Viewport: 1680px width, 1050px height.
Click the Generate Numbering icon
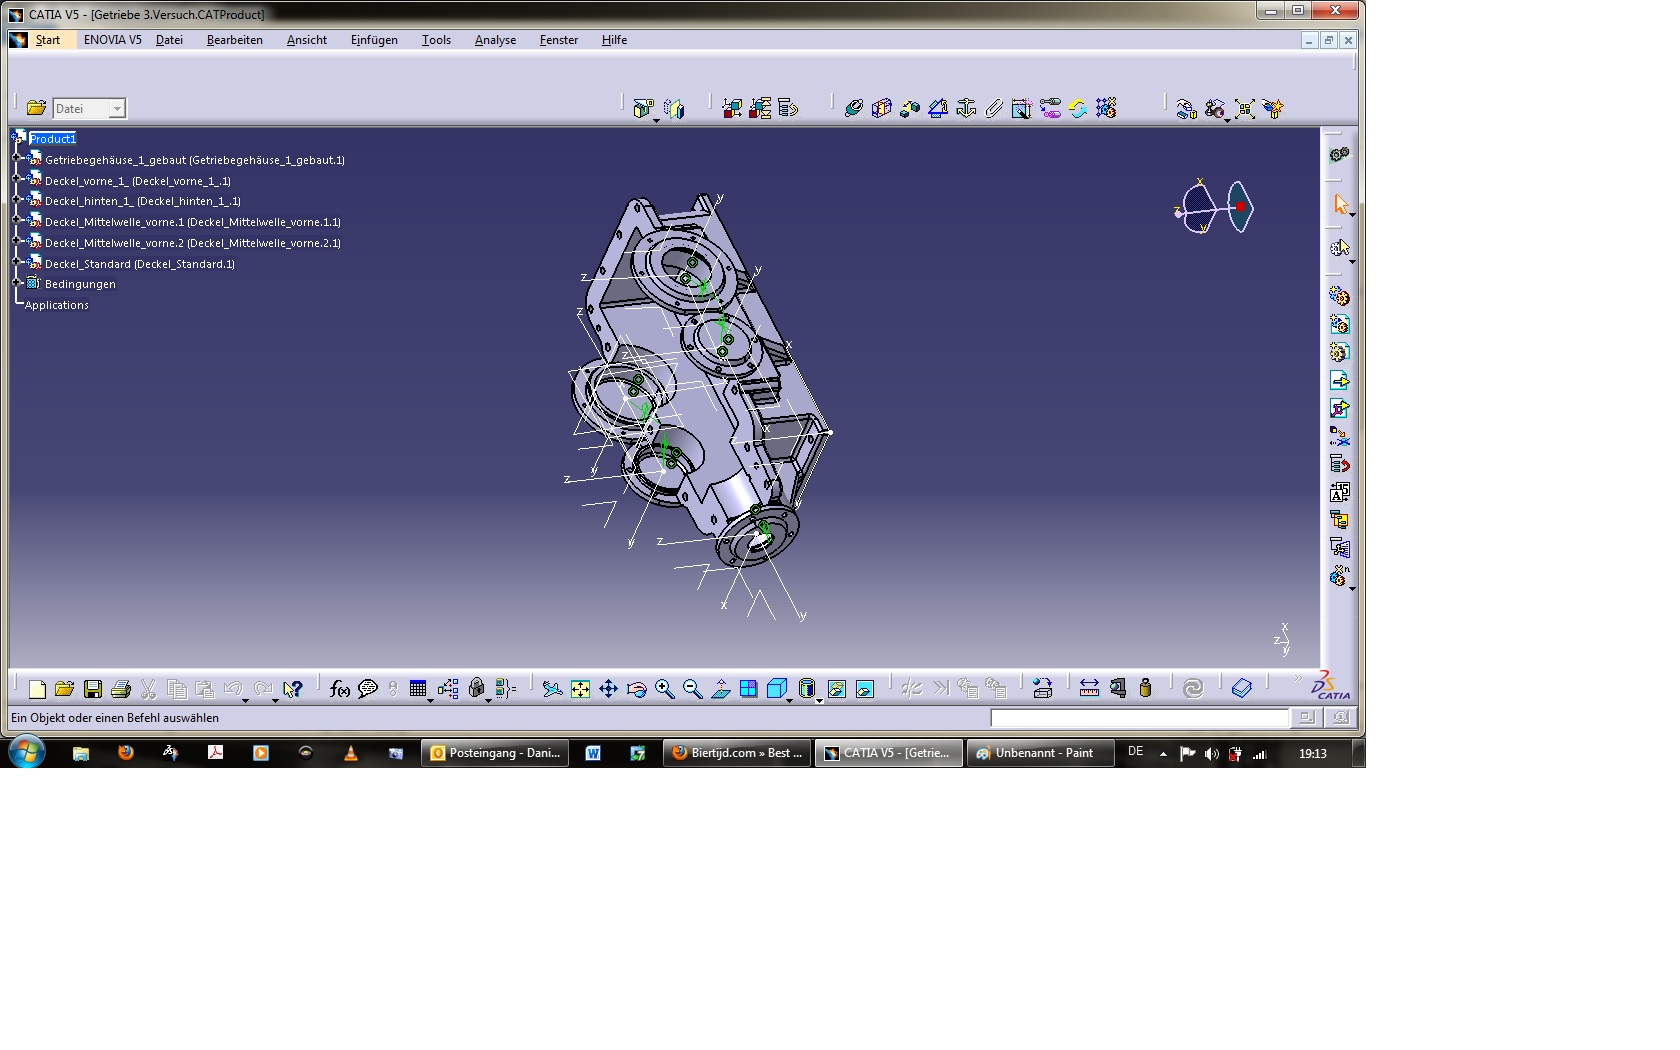[1340, 492]
